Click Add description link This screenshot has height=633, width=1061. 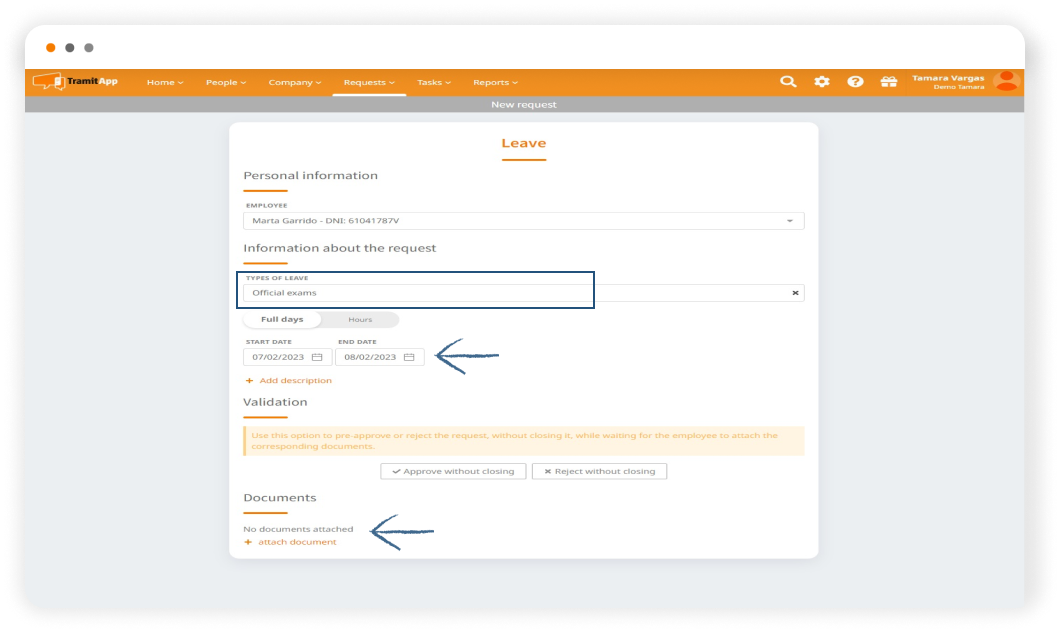tap(295, 381)
